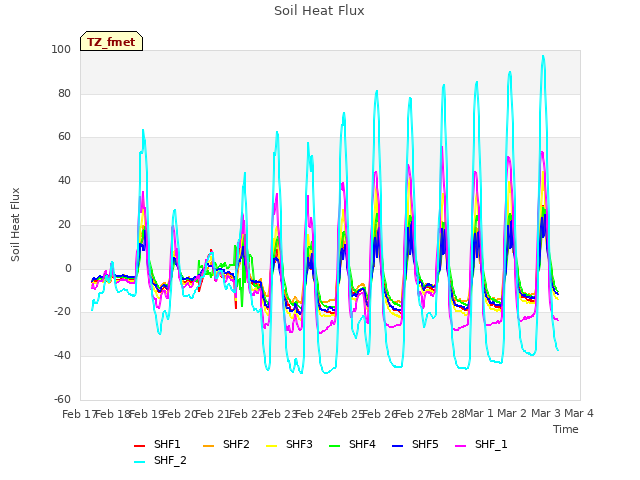Screen dimensions: 640x480
Task: Select the SHF2 legend entry
Action: pos(226,444)
